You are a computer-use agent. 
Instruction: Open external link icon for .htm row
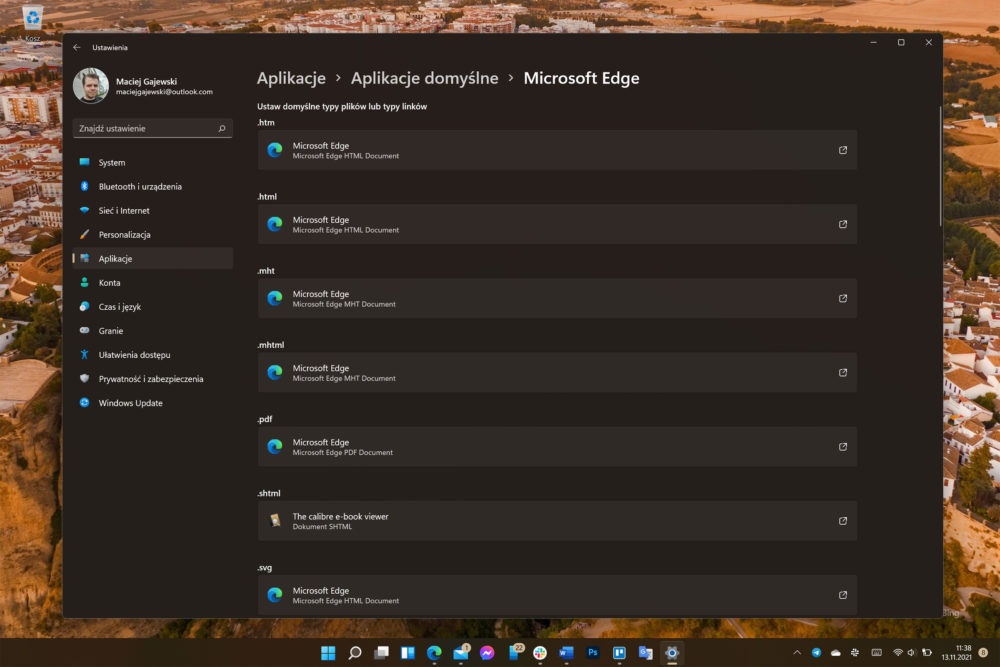[842, 150]
